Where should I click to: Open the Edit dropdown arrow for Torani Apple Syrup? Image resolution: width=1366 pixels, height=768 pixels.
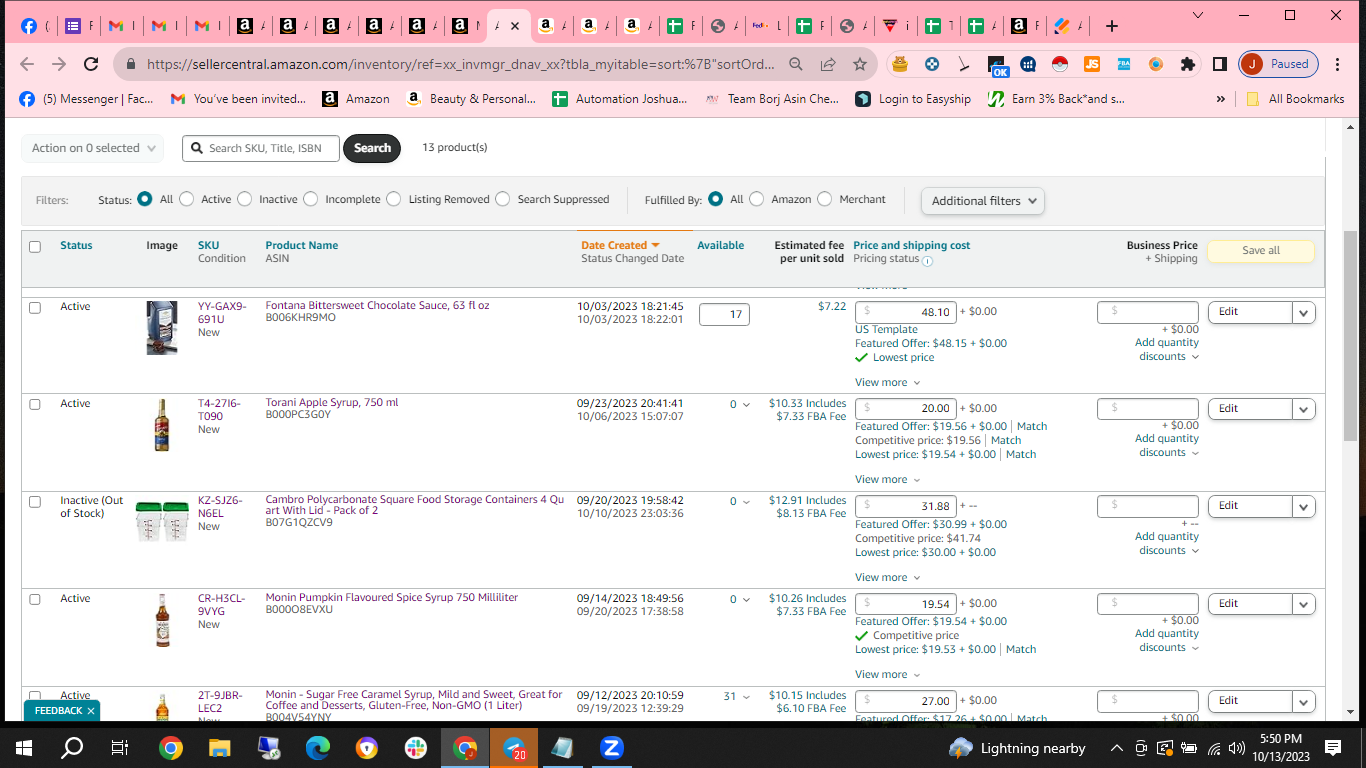coord(1304,409)
